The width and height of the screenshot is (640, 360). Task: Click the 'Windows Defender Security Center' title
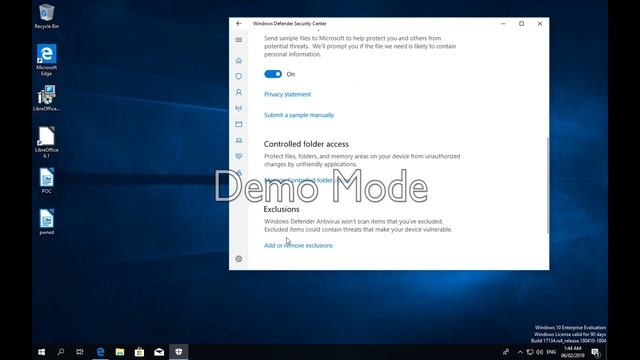[x=290, y=24]
